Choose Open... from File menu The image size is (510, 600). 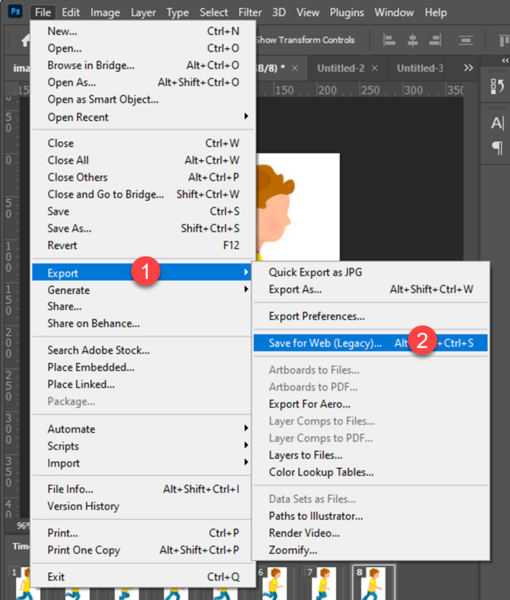coord(143,48)
